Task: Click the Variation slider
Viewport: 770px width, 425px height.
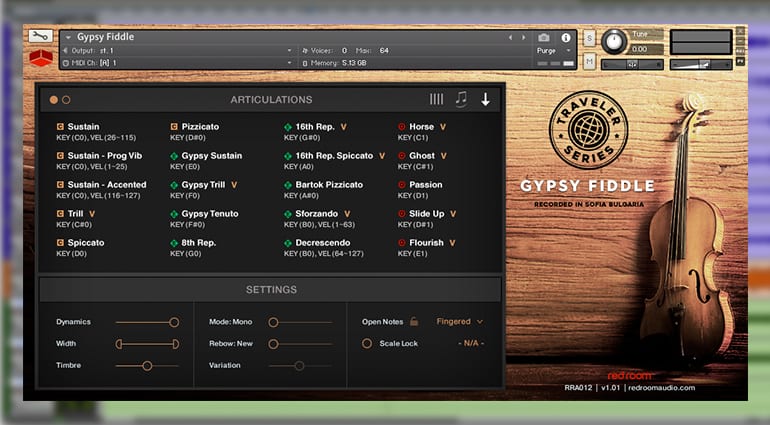Action: (301, 366)
